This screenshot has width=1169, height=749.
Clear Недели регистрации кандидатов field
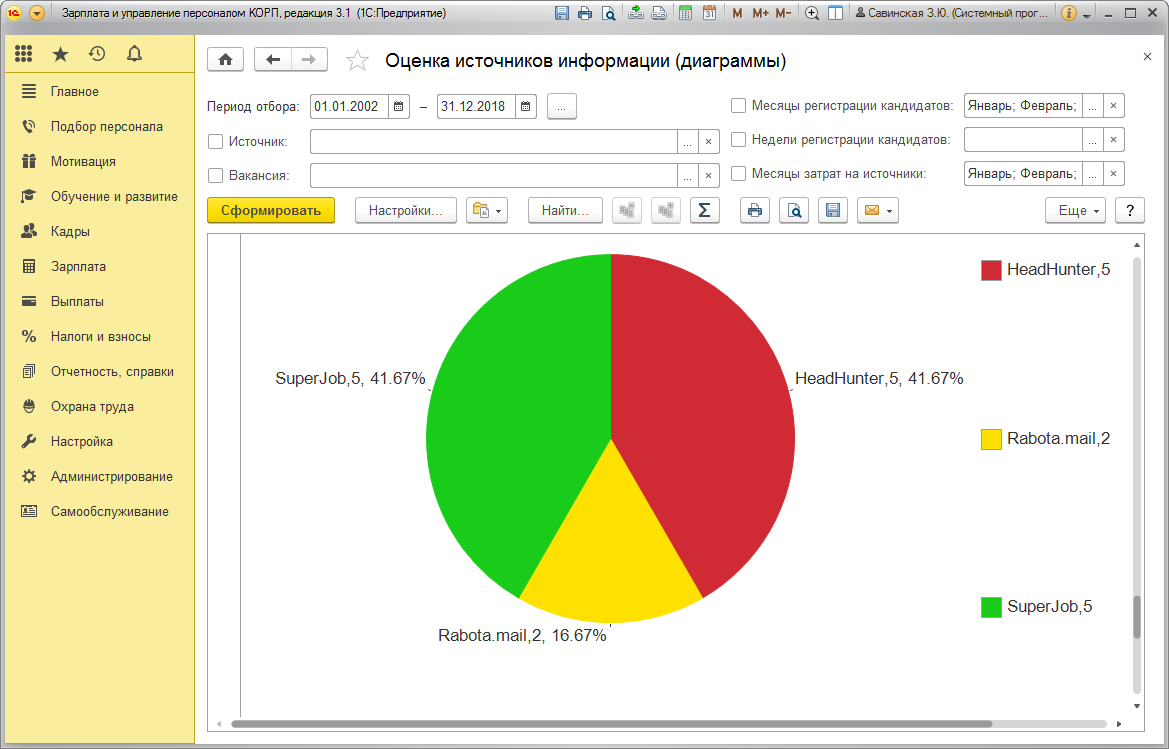(1113, 139)
